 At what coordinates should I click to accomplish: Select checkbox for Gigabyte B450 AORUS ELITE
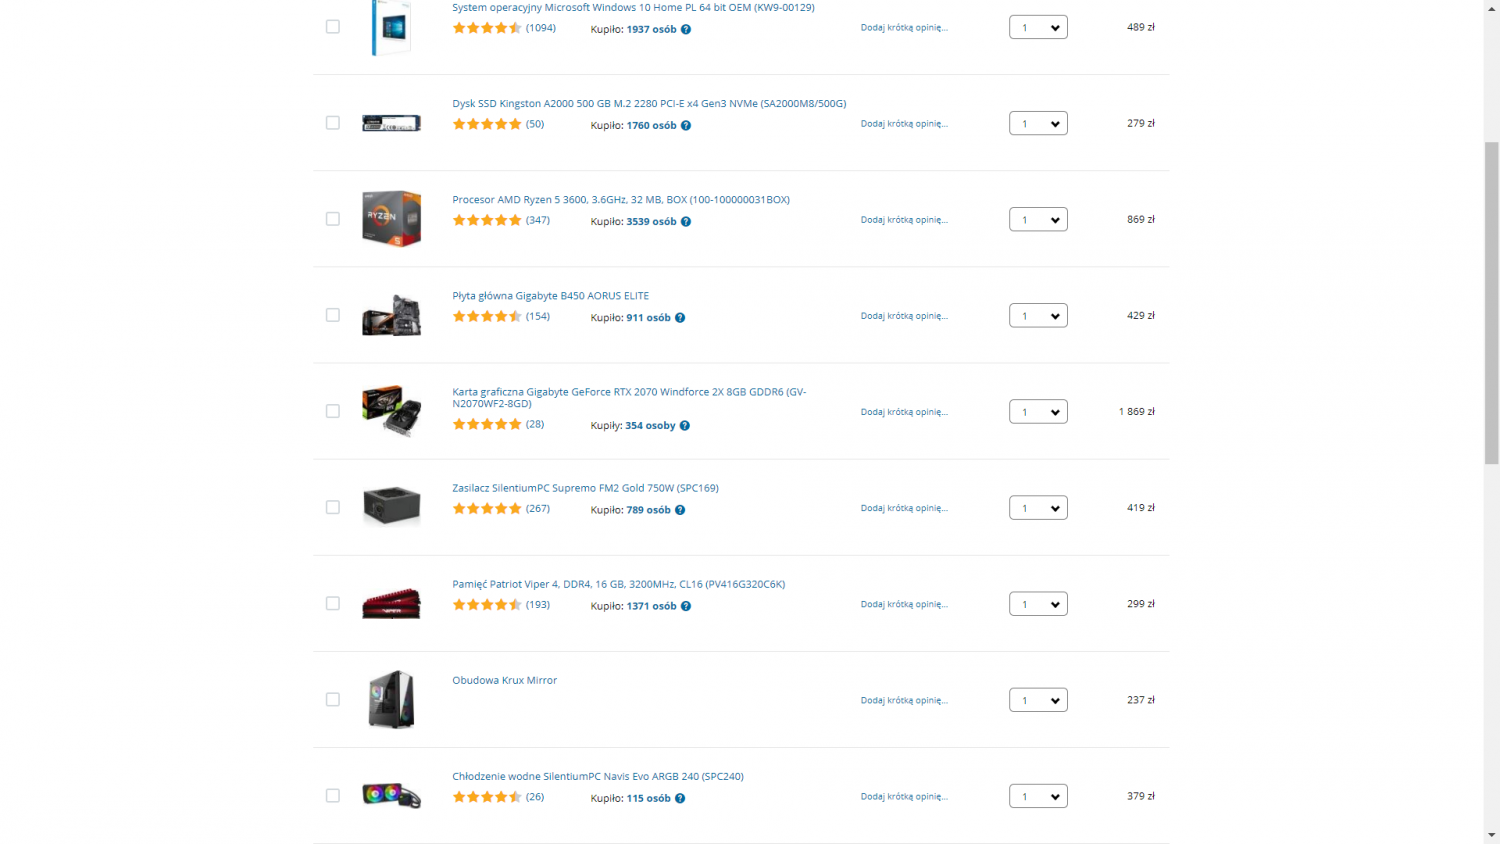333,315
